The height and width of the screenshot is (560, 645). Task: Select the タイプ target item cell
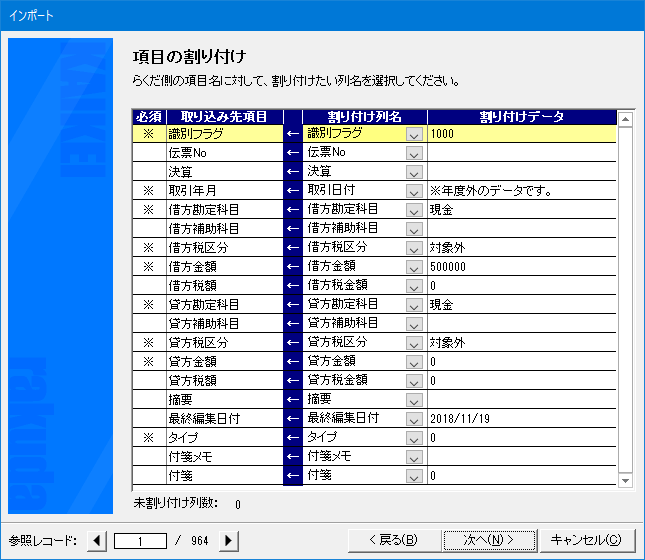pos(225,437)
